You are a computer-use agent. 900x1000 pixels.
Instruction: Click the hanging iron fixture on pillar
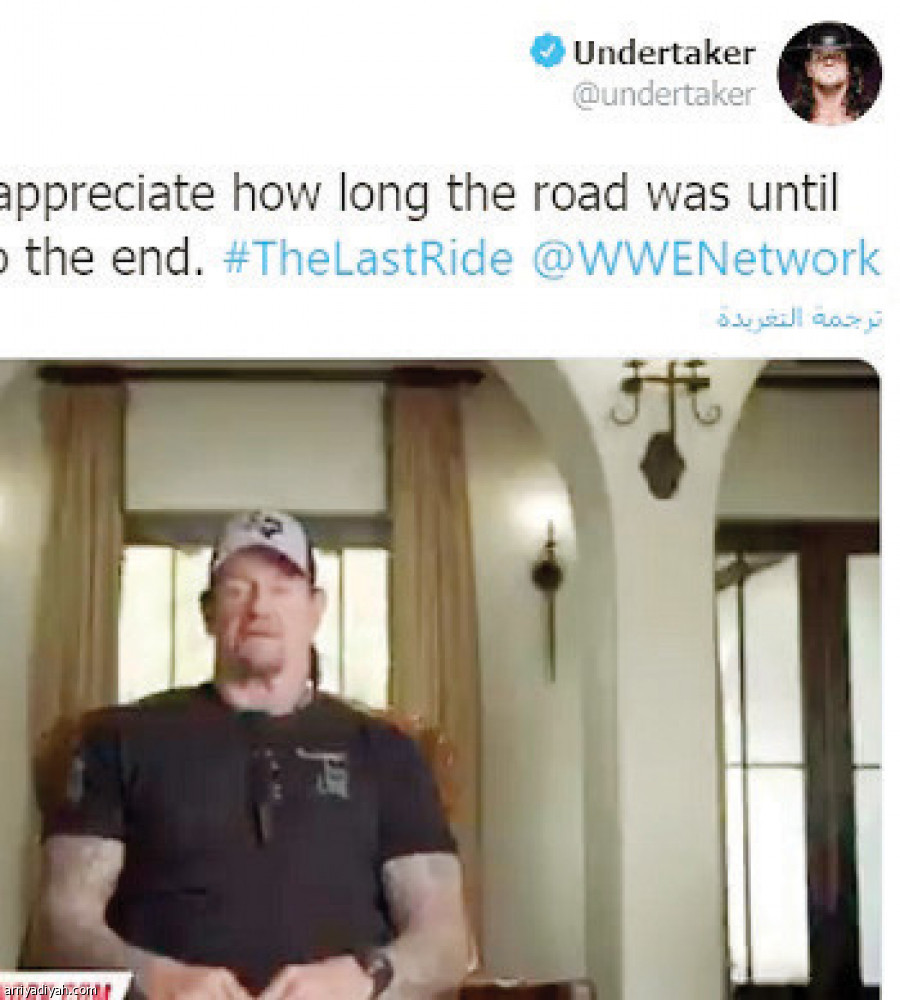(x=665, y=429)
